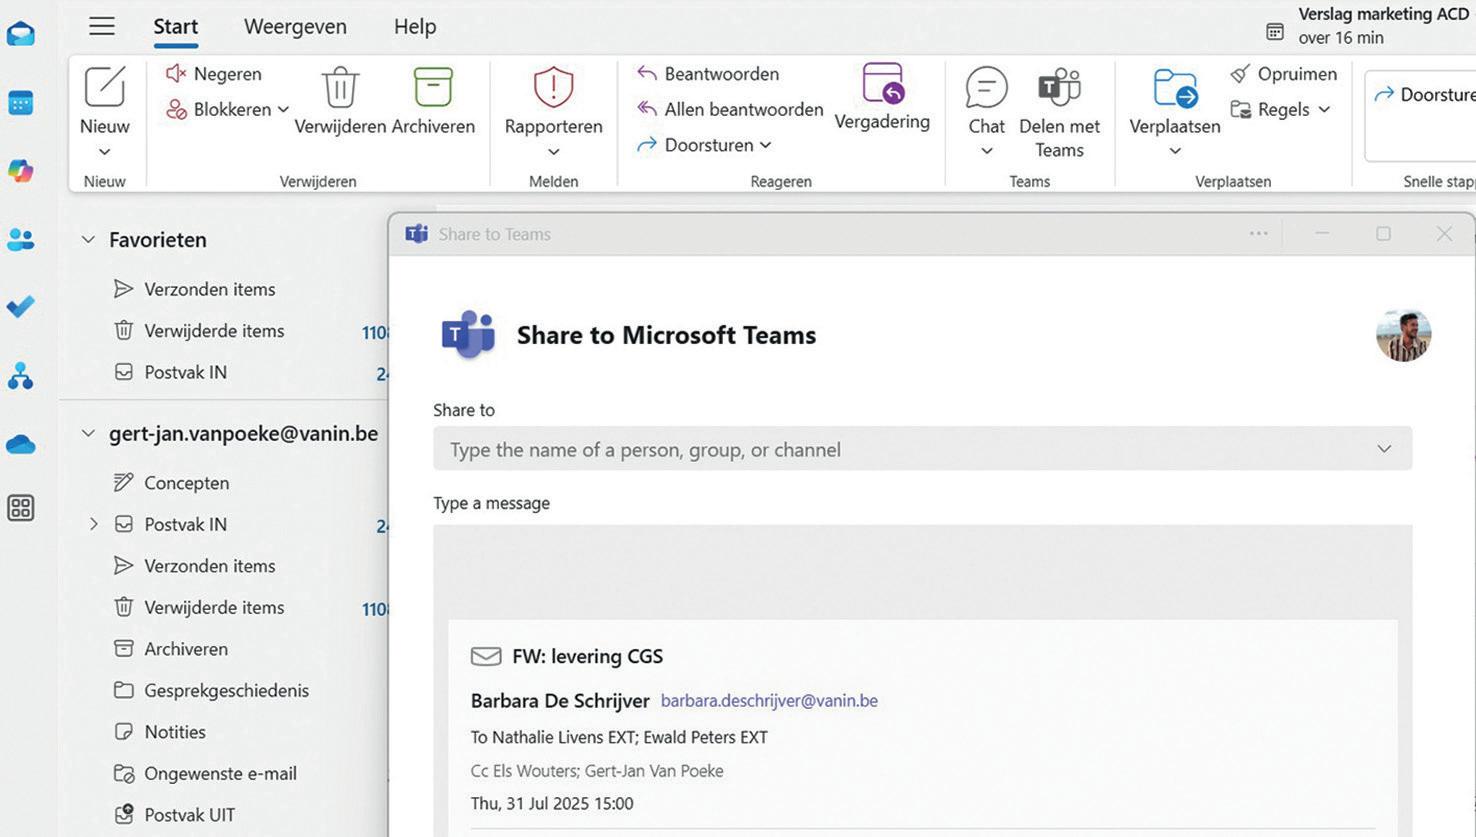Click the date Thu, 31 Jul 2025 15:00
The image size is (1476, 837).
[x=552, y=803]
